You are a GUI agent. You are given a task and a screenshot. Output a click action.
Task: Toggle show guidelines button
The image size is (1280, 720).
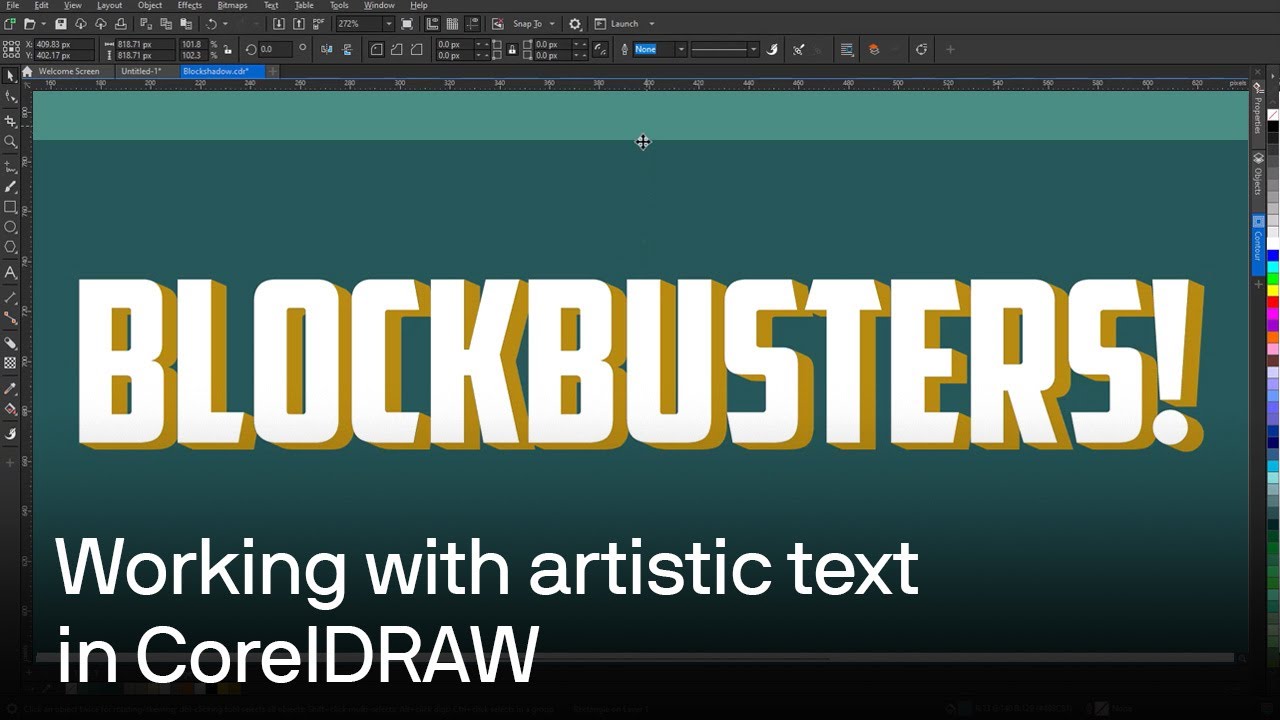click(472, 24)
